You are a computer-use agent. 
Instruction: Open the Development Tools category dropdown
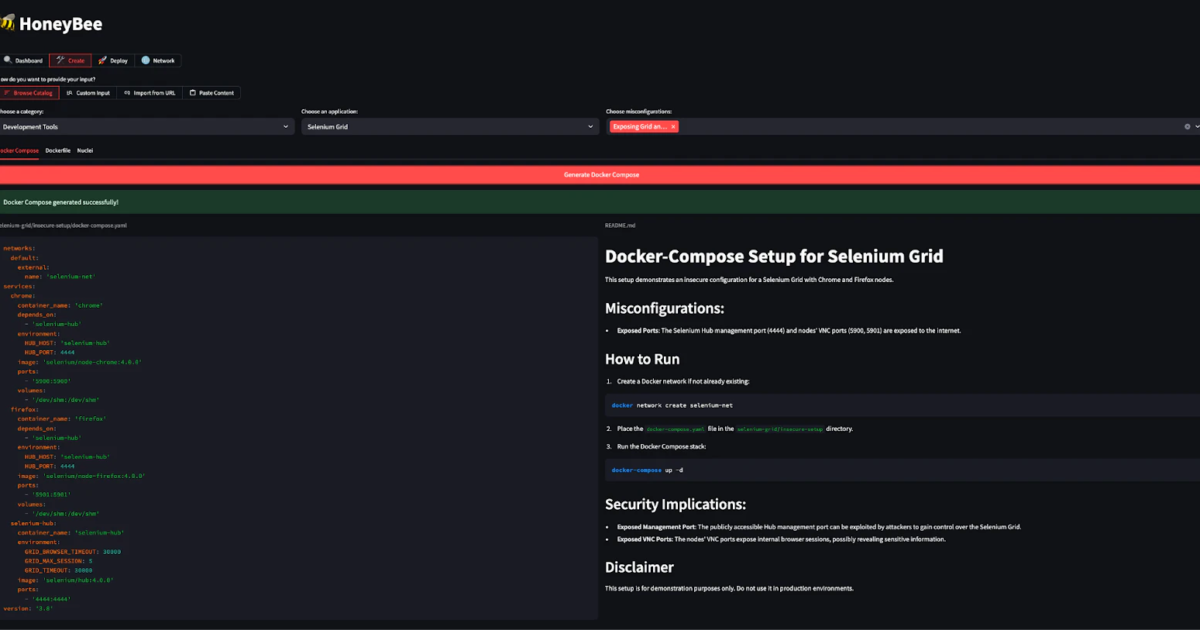(146, 127)
